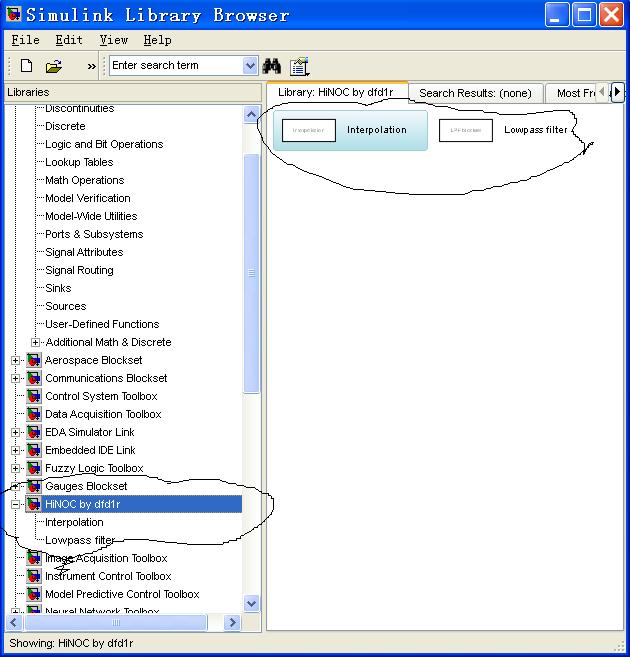Switch to the Search Results tab
The width and height of the screenshot is (630, 657).
[x=475, y=93]
